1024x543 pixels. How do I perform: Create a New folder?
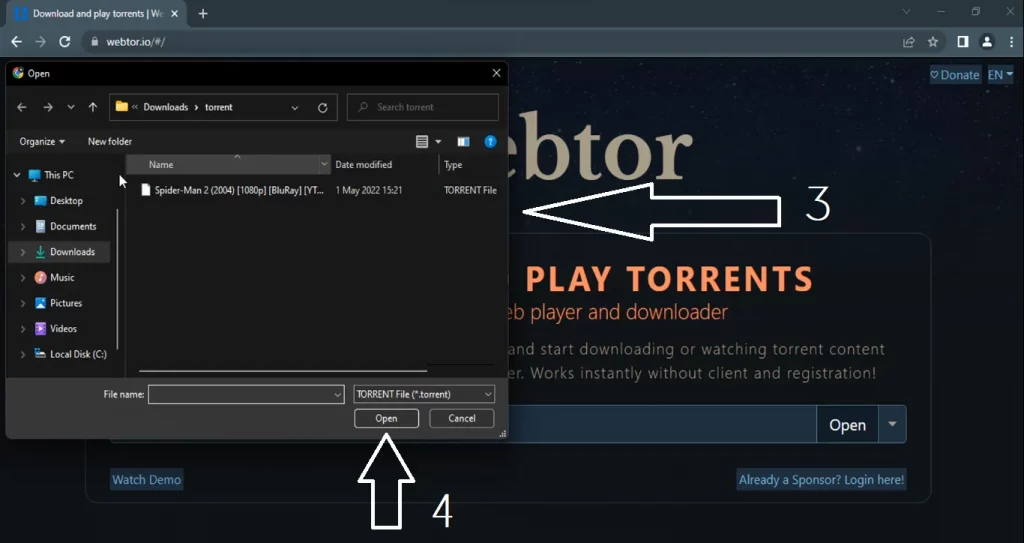(110, 141)
